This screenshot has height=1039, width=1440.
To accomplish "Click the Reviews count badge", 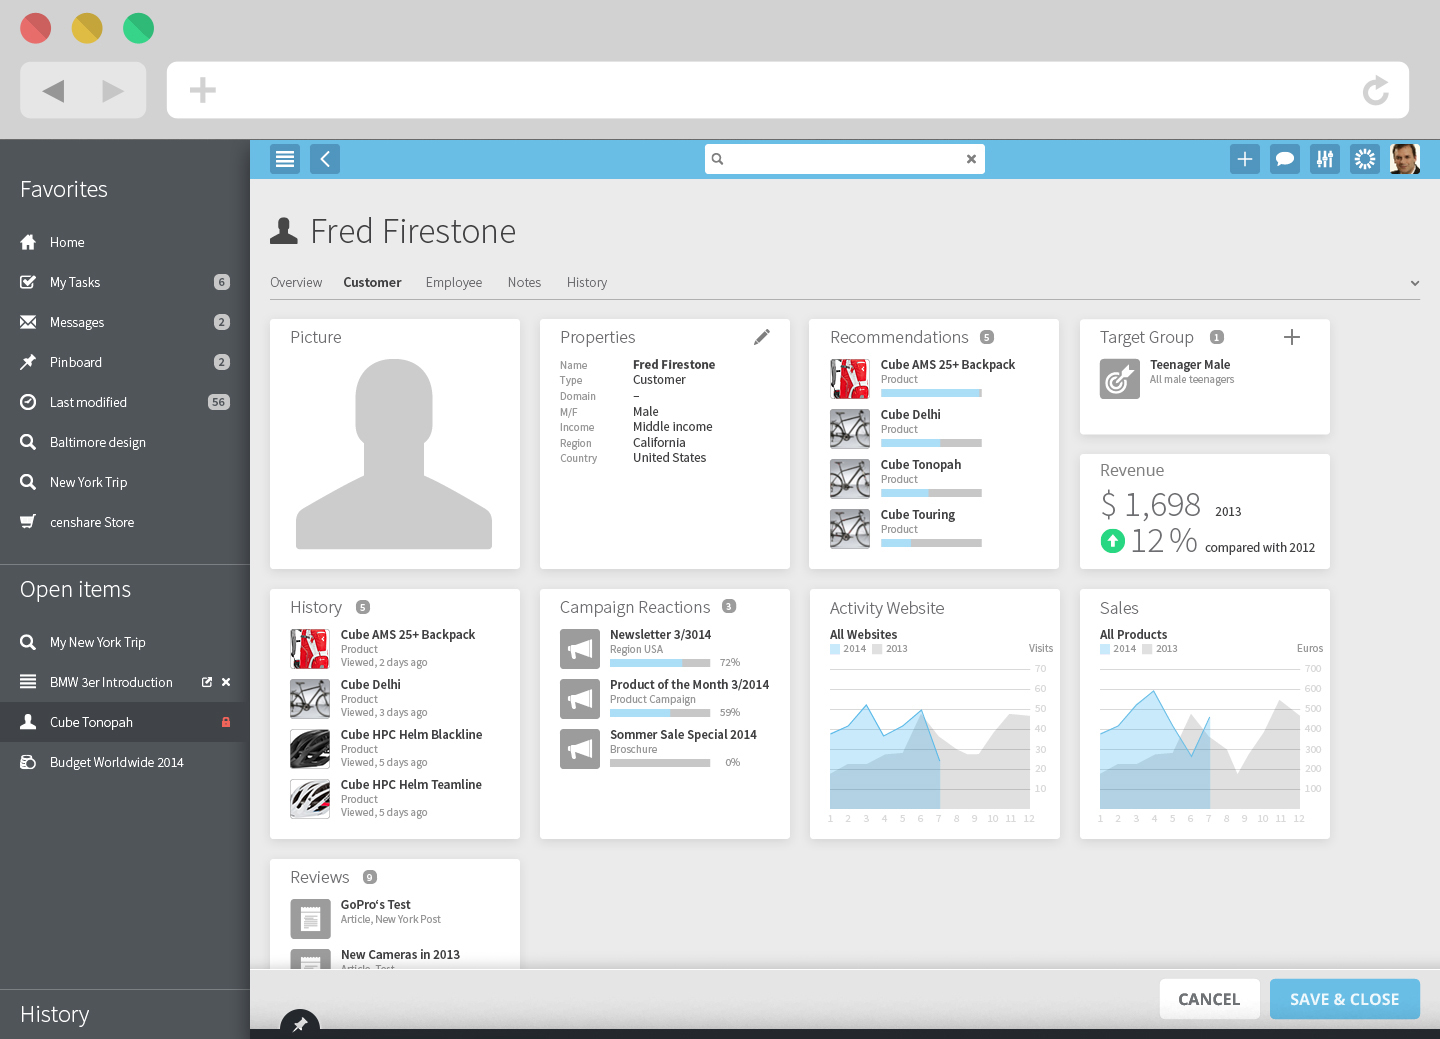I will coord(370,877).
